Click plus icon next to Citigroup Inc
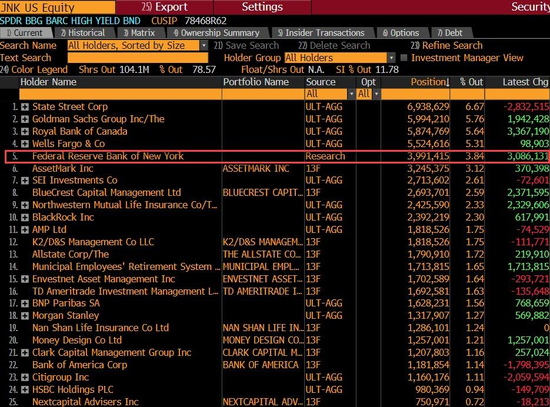Image resolution: width=550 pixels, height=407 pixels. (x=25, y=378)
